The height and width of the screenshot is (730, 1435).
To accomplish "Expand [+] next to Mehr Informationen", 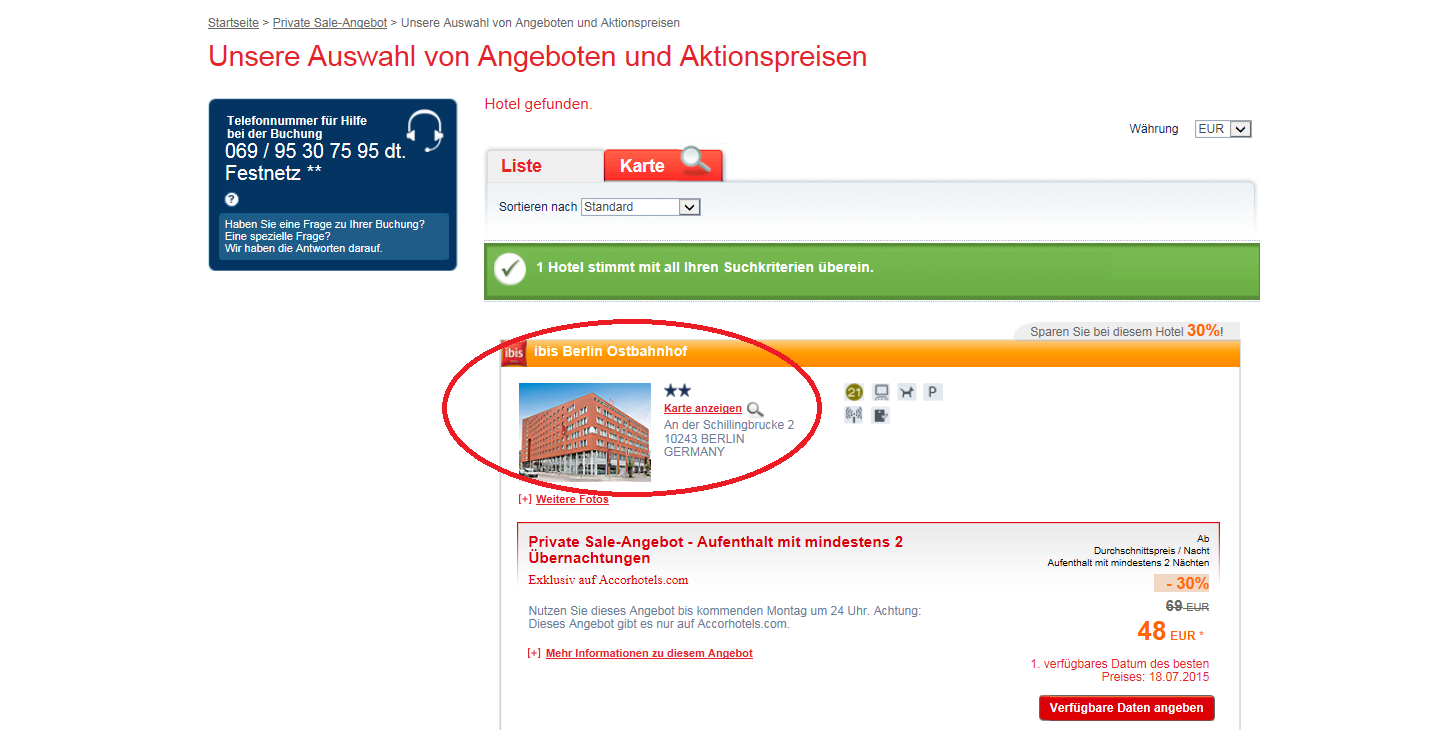I will click(x=534, y=653).
